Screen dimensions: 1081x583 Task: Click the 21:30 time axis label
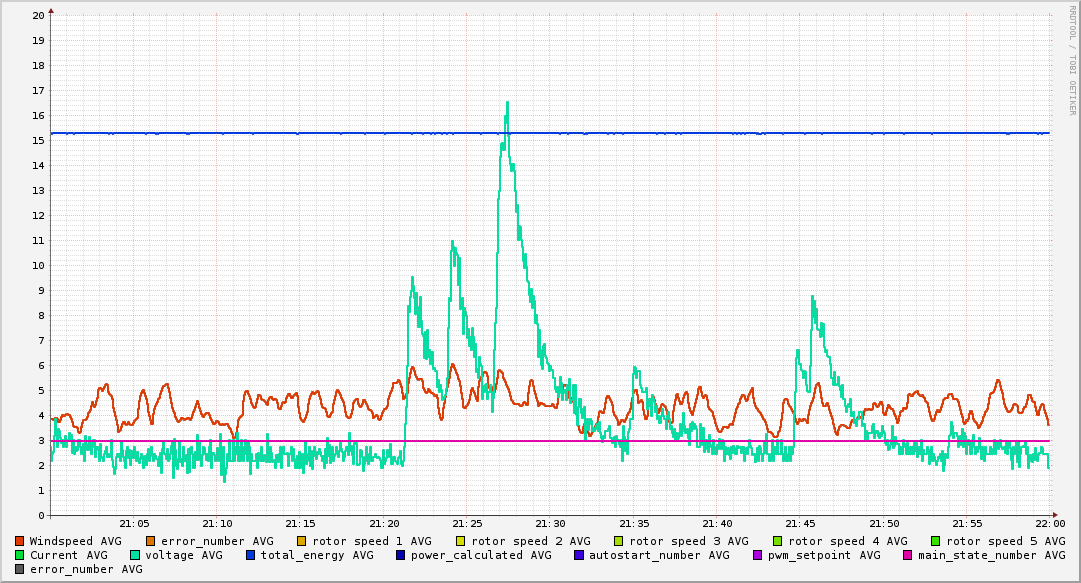[x=550, y=523]
